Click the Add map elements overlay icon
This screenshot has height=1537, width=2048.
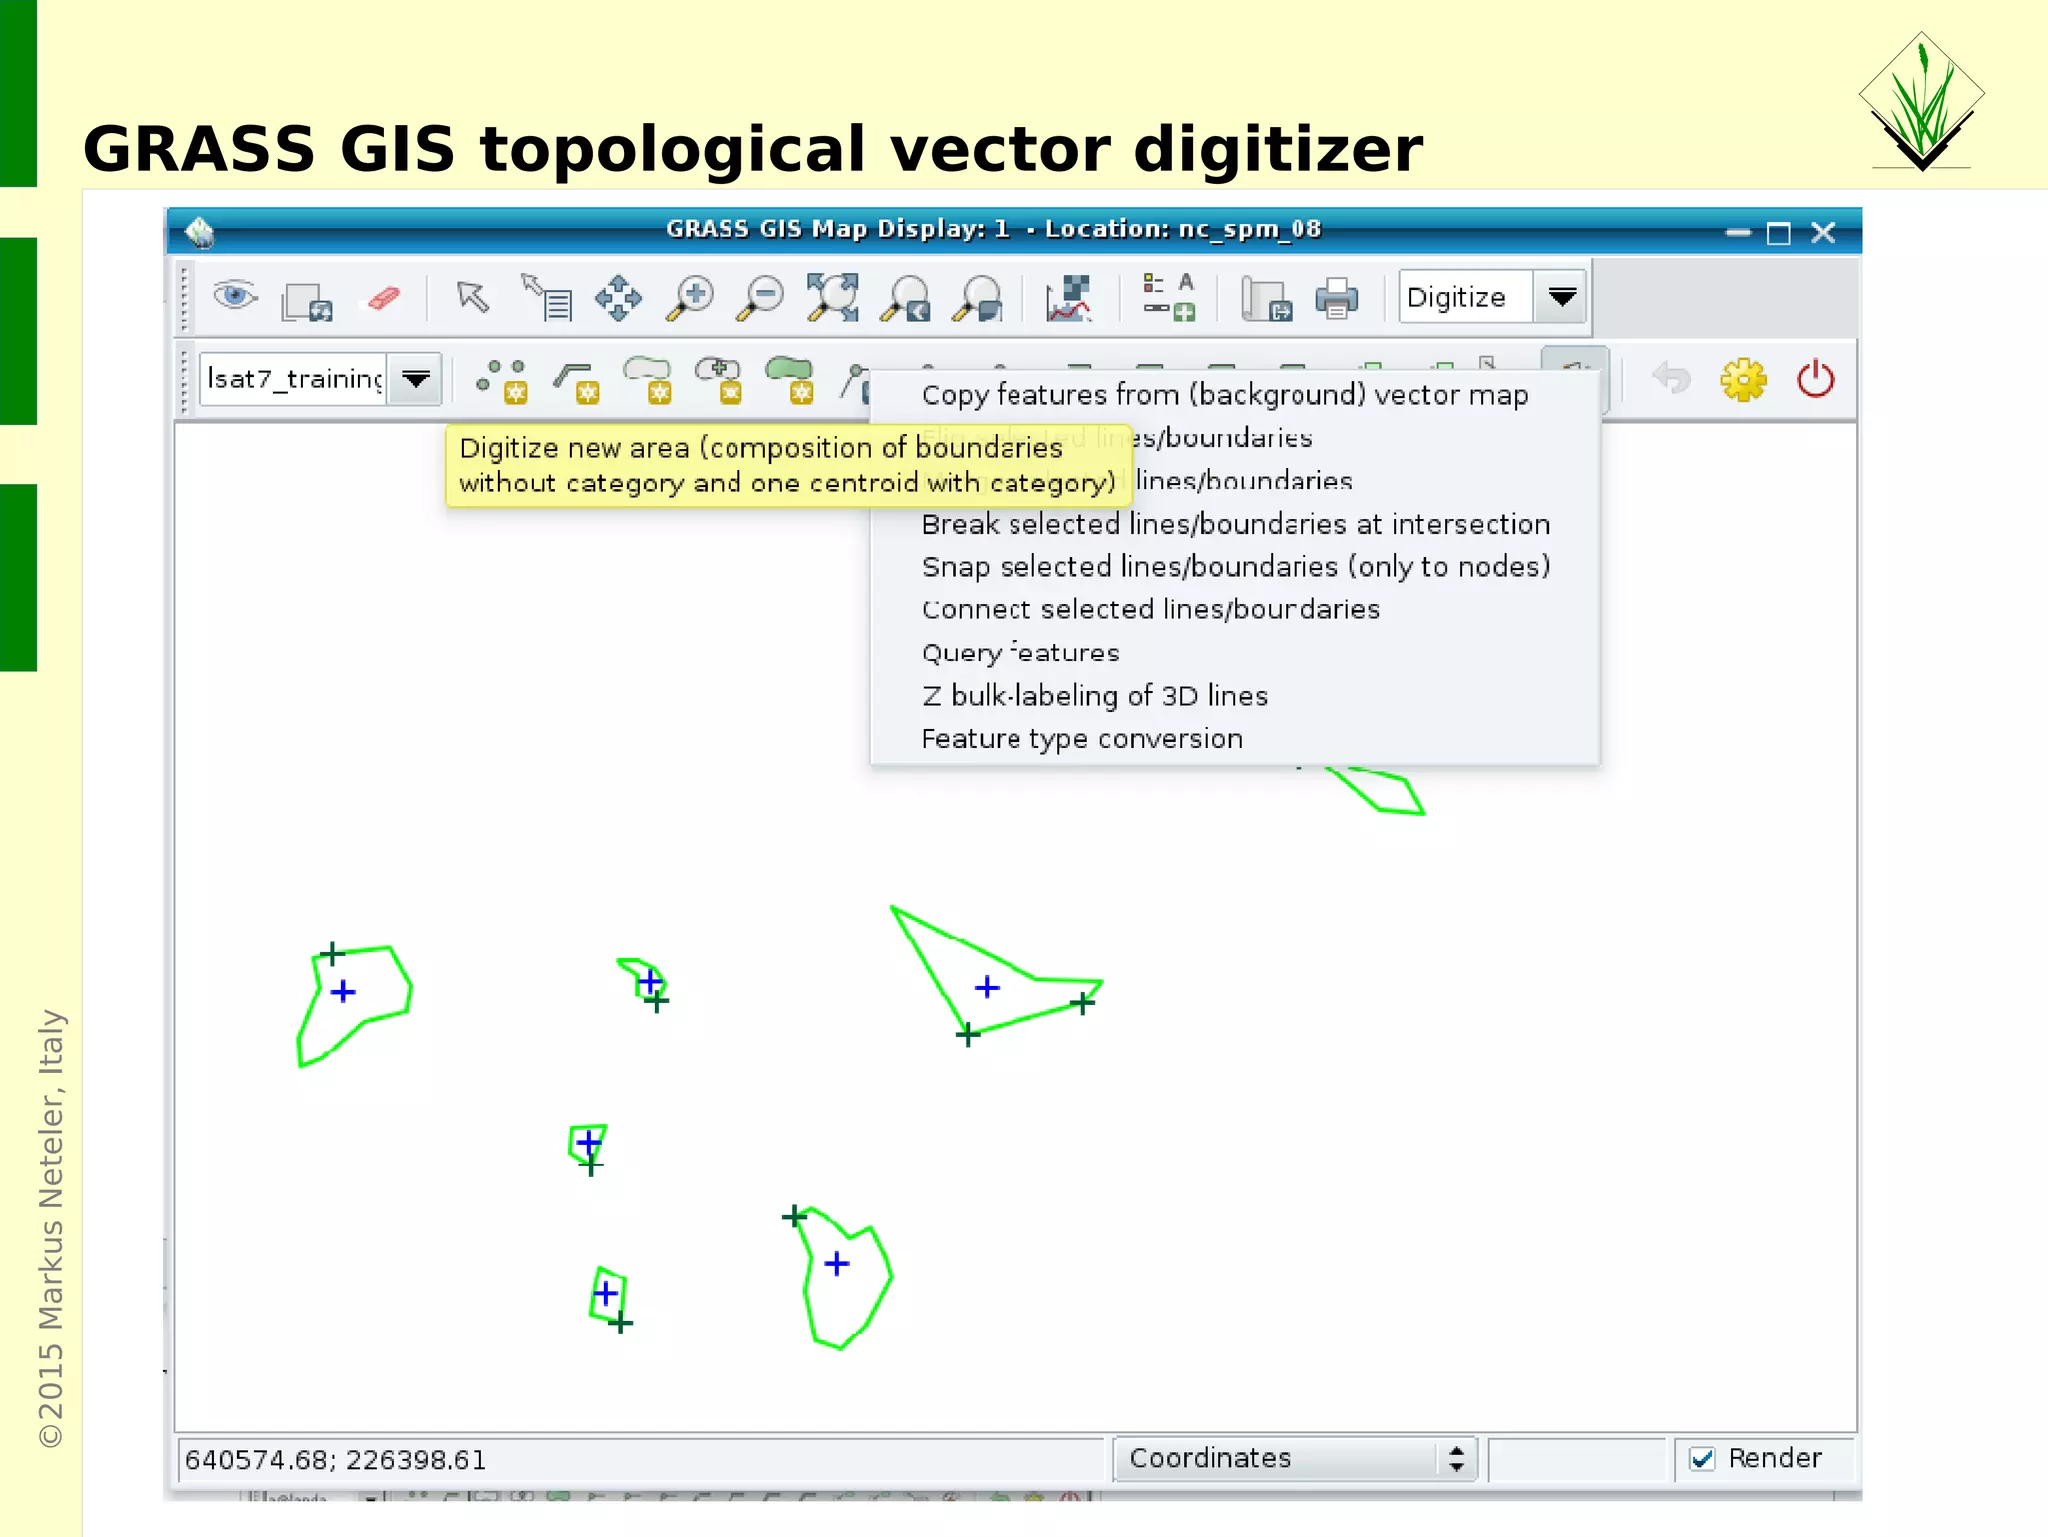[1169, 297]
